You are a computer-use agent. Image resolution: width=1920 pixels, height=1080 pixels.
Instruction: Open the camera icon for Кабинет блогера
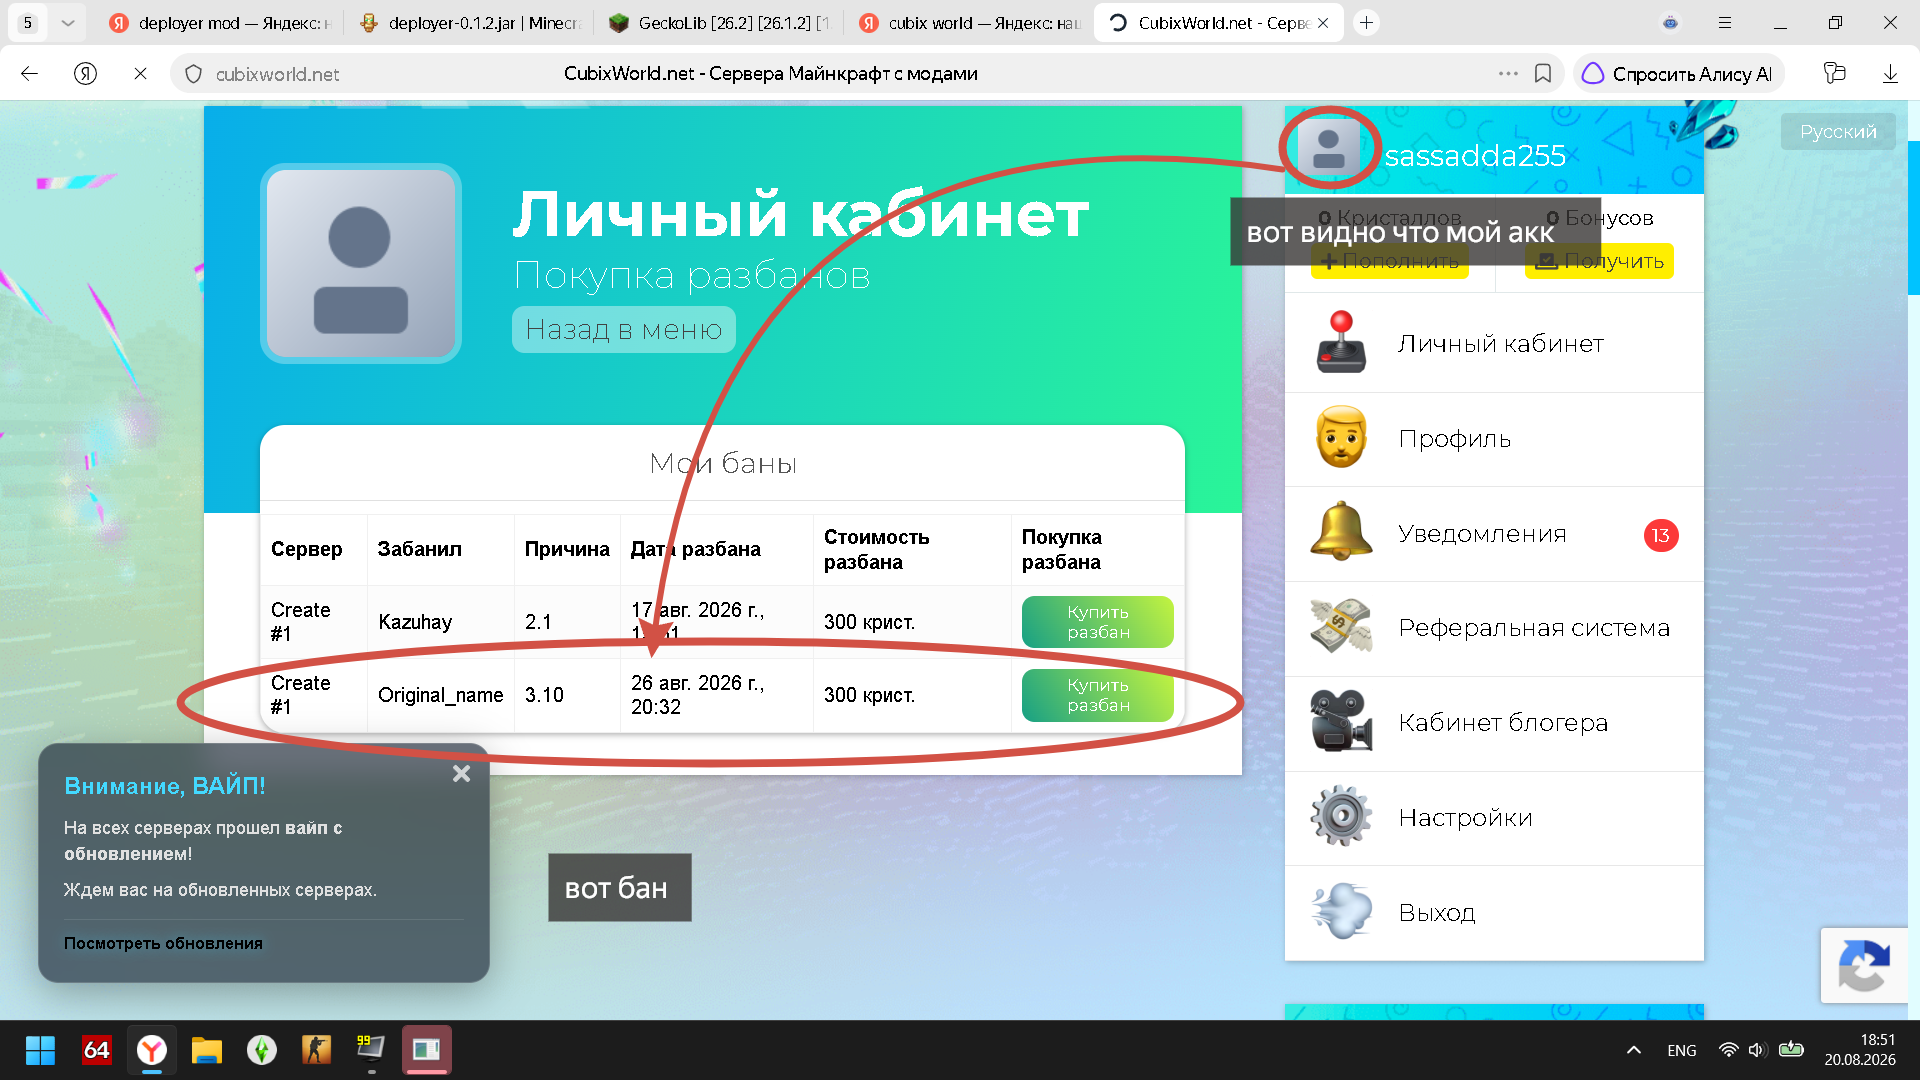[x=1341, y=722]
